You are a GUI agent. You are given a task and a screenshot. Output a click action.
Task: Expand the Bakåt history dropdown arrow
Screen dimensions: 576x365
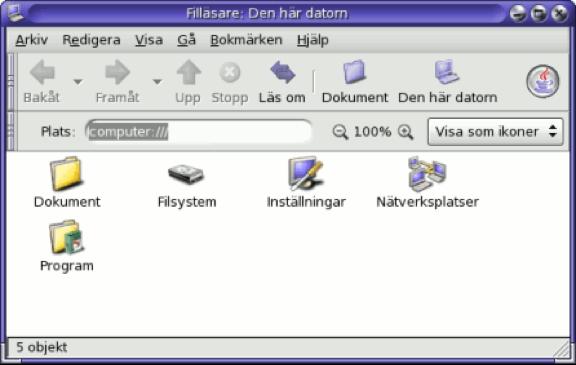(x=78, y=82)
